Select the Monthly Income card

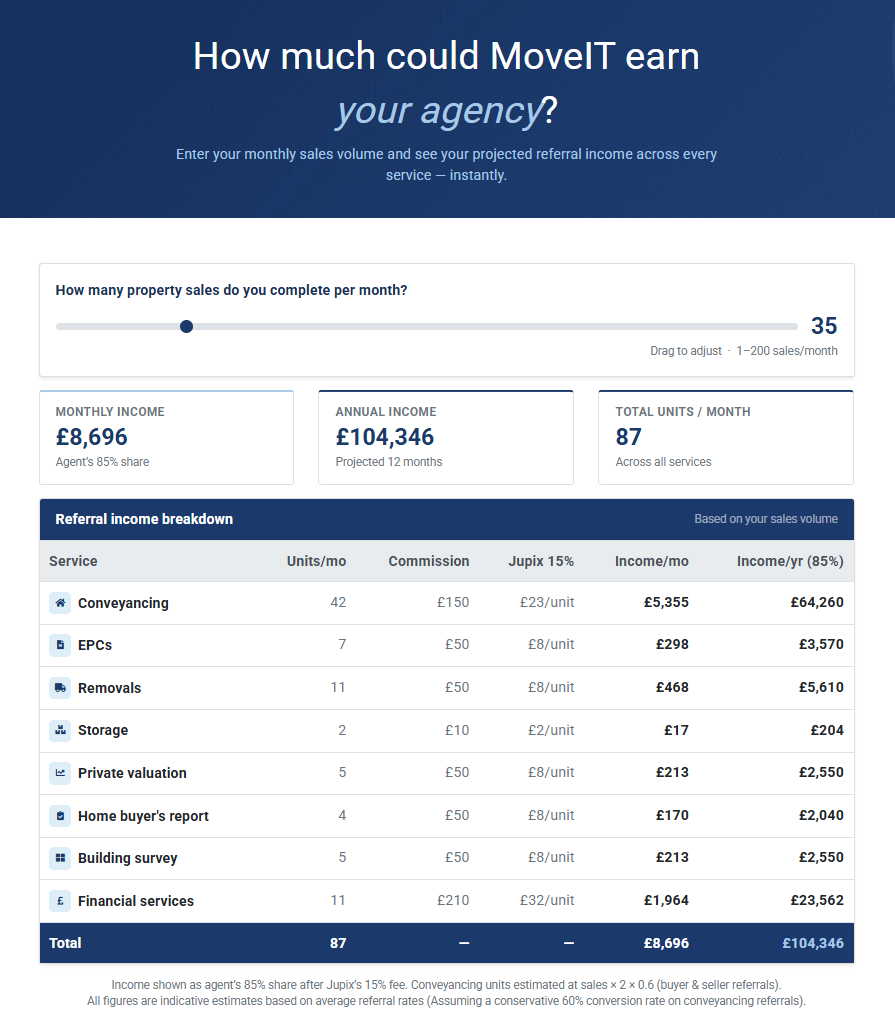(166, 437)
